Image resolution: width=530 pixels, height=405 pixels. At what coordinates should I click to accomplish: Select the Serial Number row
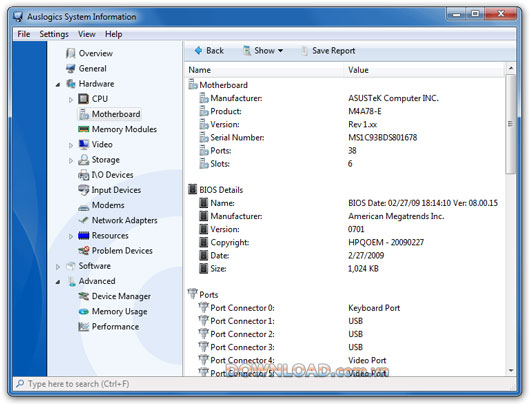[x=345, y=138]
